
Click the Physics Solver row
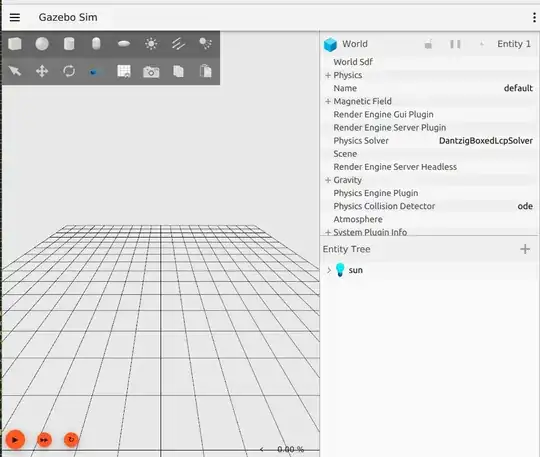pyautogui.click(x=430, y=141)
